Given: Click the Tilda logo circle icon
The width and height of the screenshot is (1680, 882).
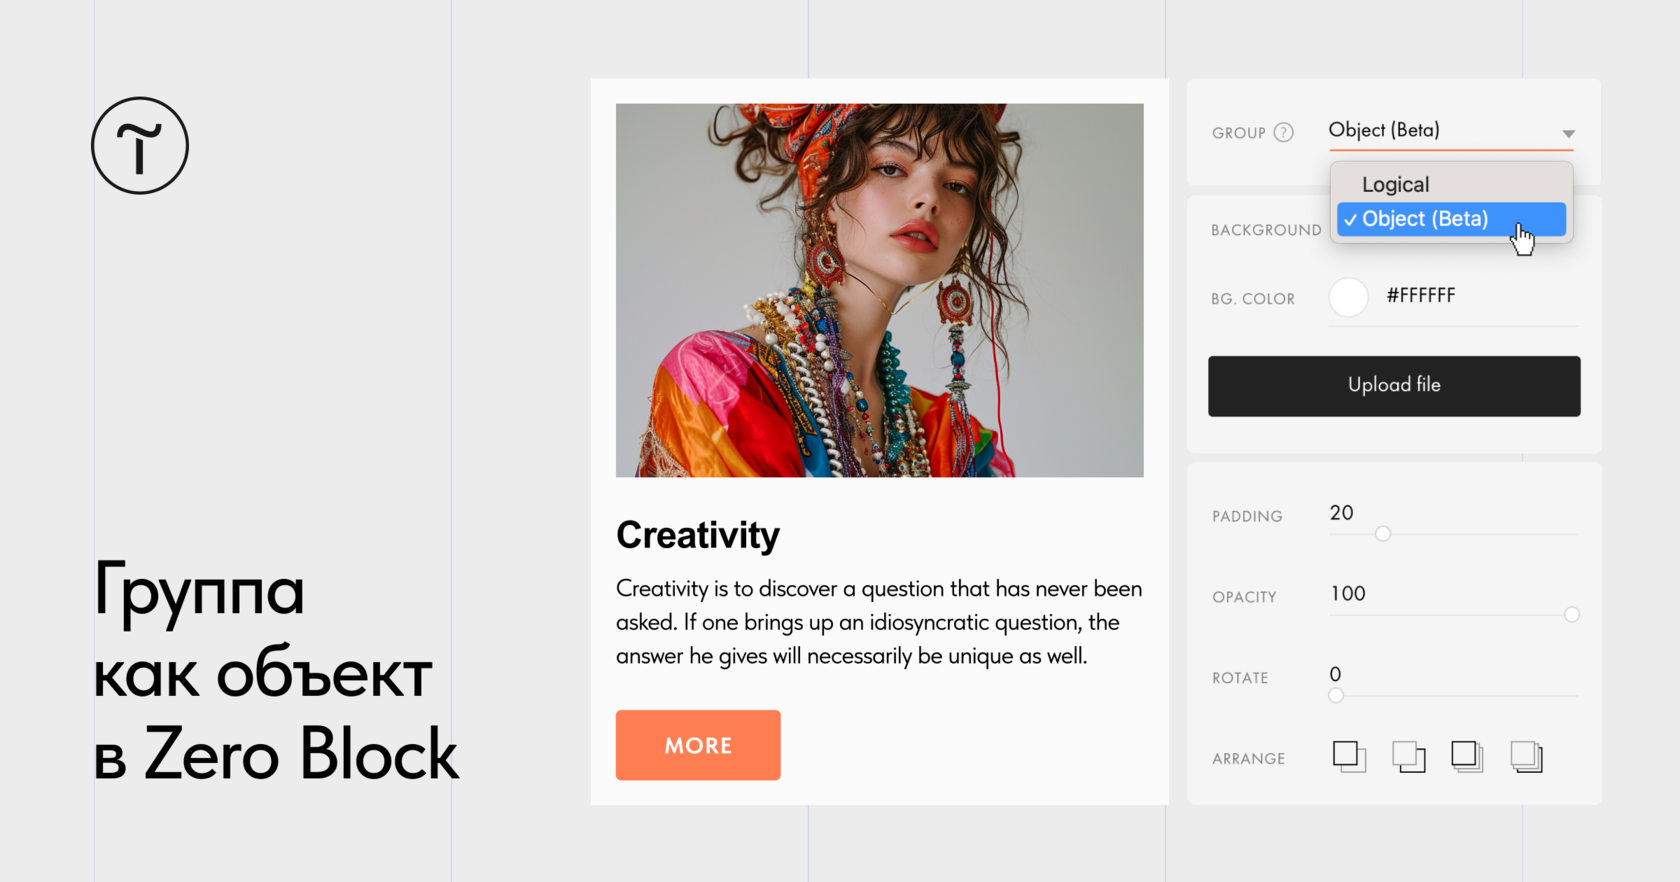Looking at the screenshot, I should 140,146.
